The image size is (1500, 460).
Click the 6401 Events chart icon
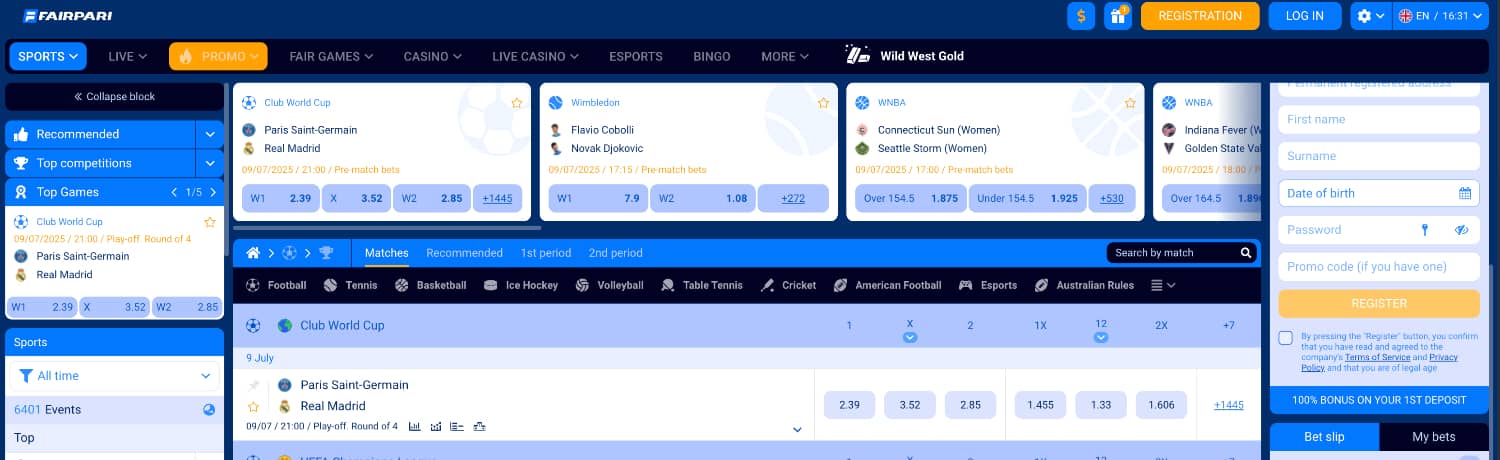click(x=209, y=409)
